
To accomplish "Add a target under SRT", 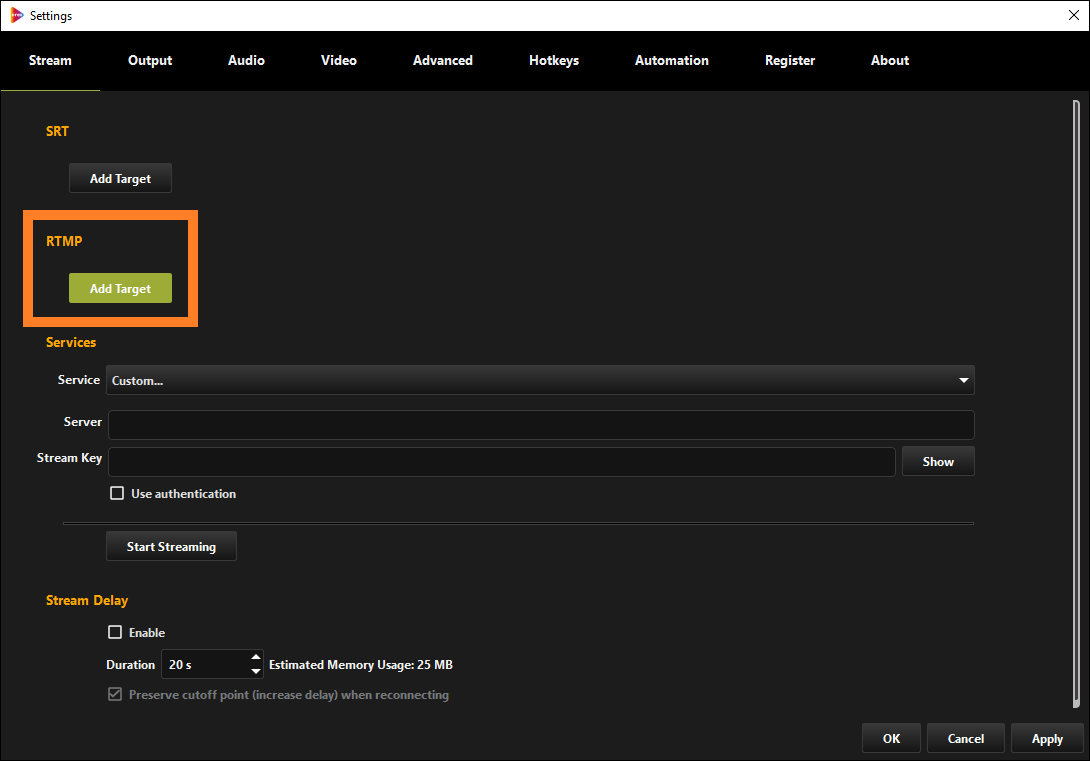I will point(120,179).
